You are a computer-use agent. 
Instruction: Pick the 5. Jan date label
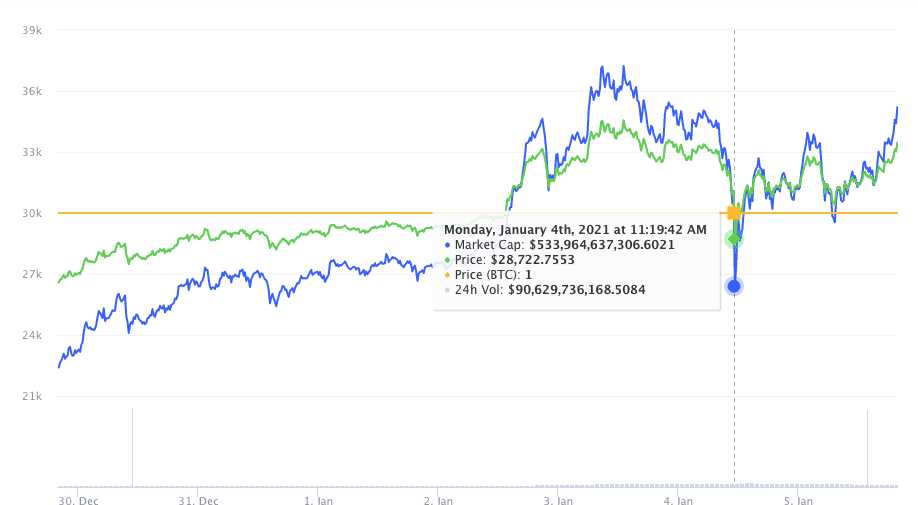[x=798, y=500]
